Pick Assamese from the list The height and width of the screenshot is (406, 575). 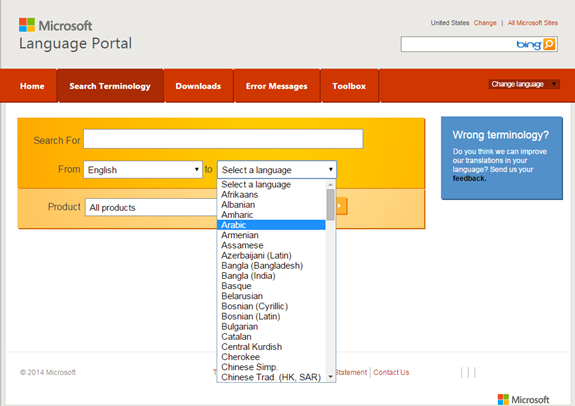click(271, 245)
